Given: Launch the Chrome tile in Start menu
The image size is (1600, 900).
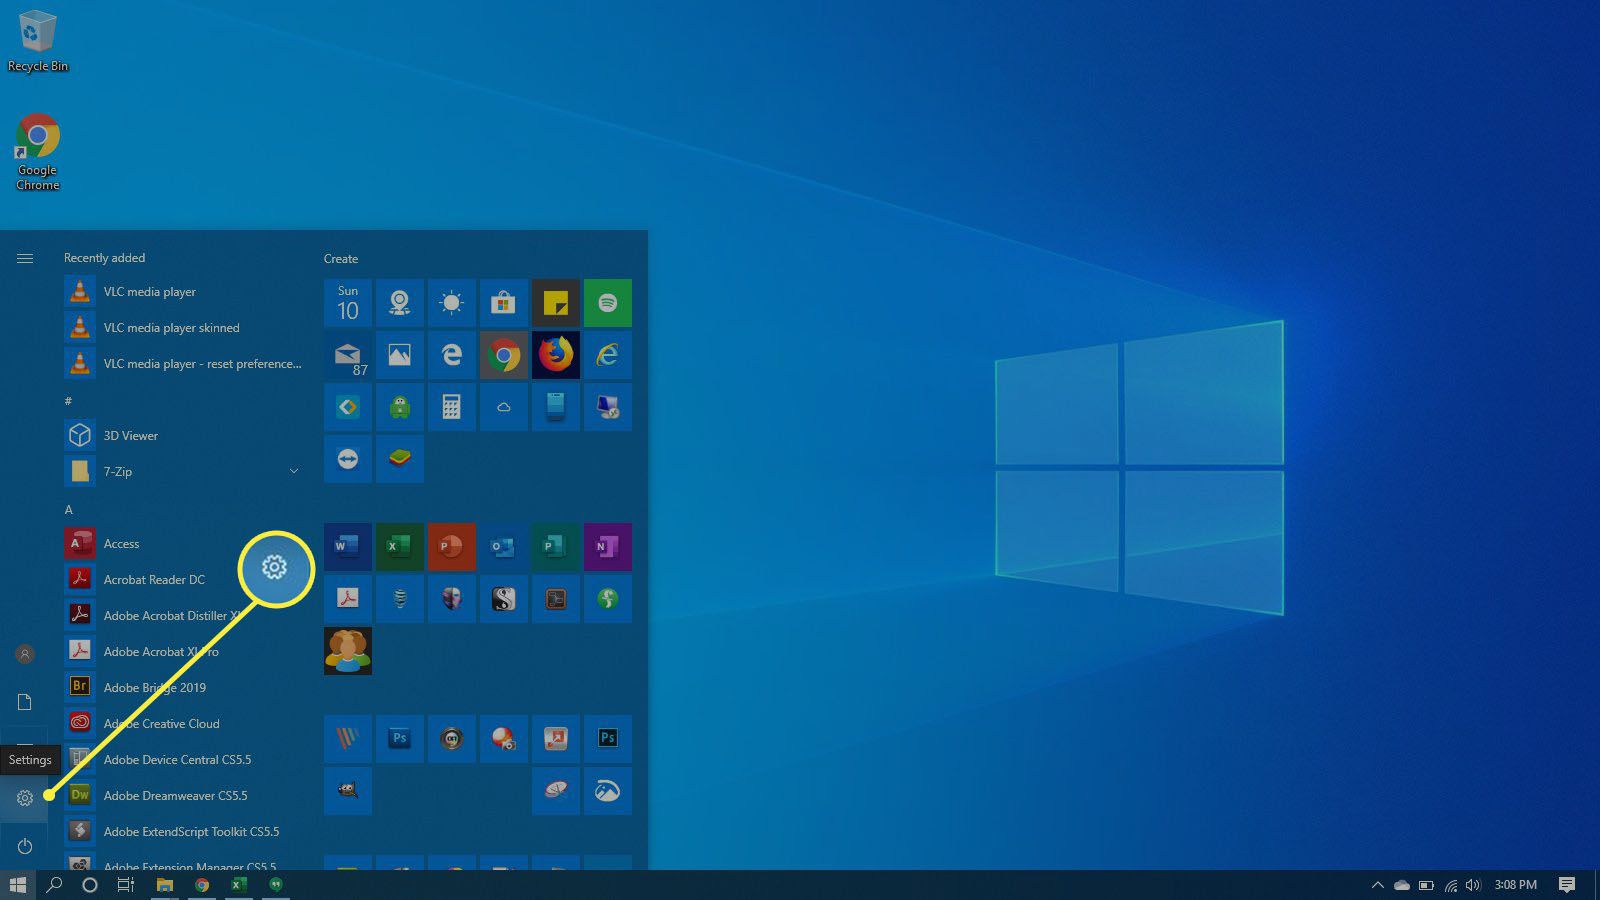Looking at the screenshot, I should [504, 355].
